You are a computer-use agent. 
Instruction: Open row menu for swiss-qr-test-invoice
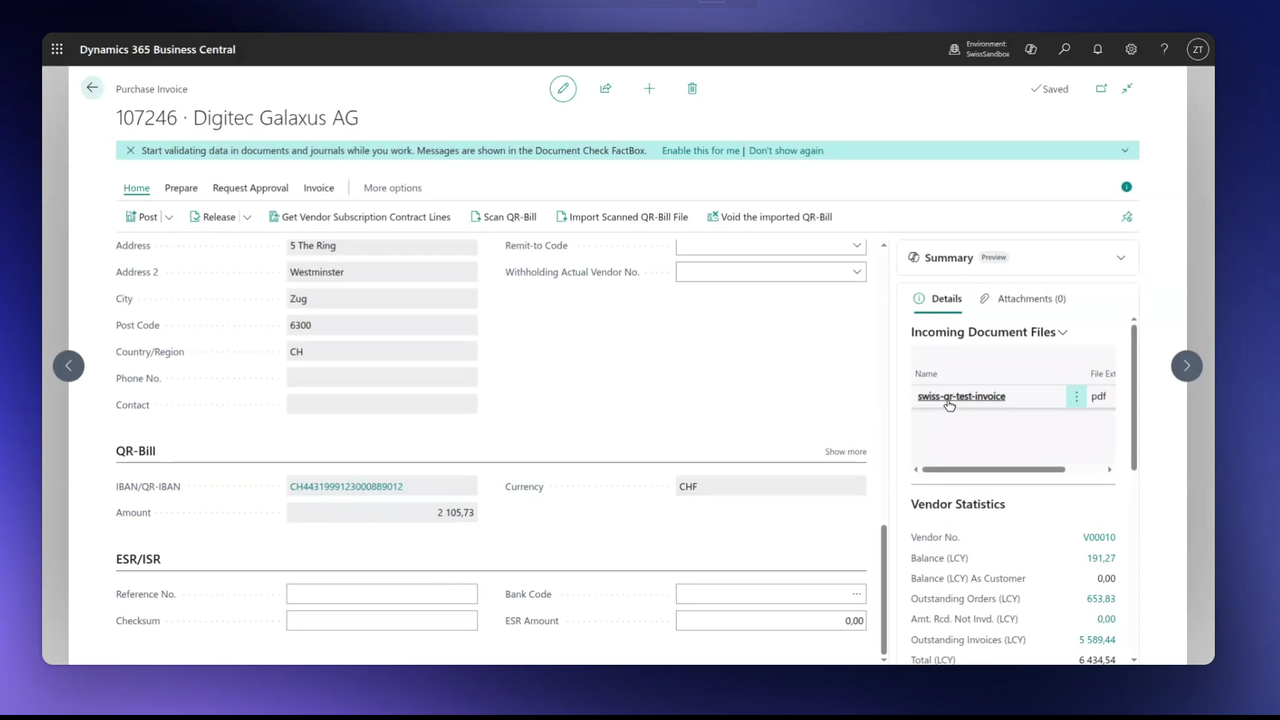[x=1076, y=397]
